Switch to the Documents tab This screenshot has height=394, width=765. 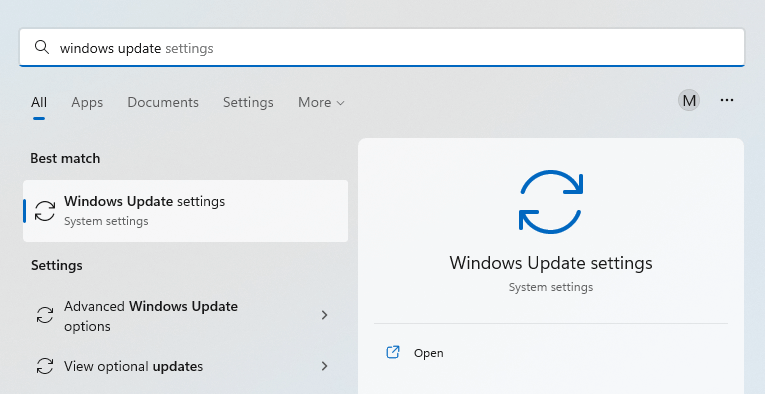point(163,102)
